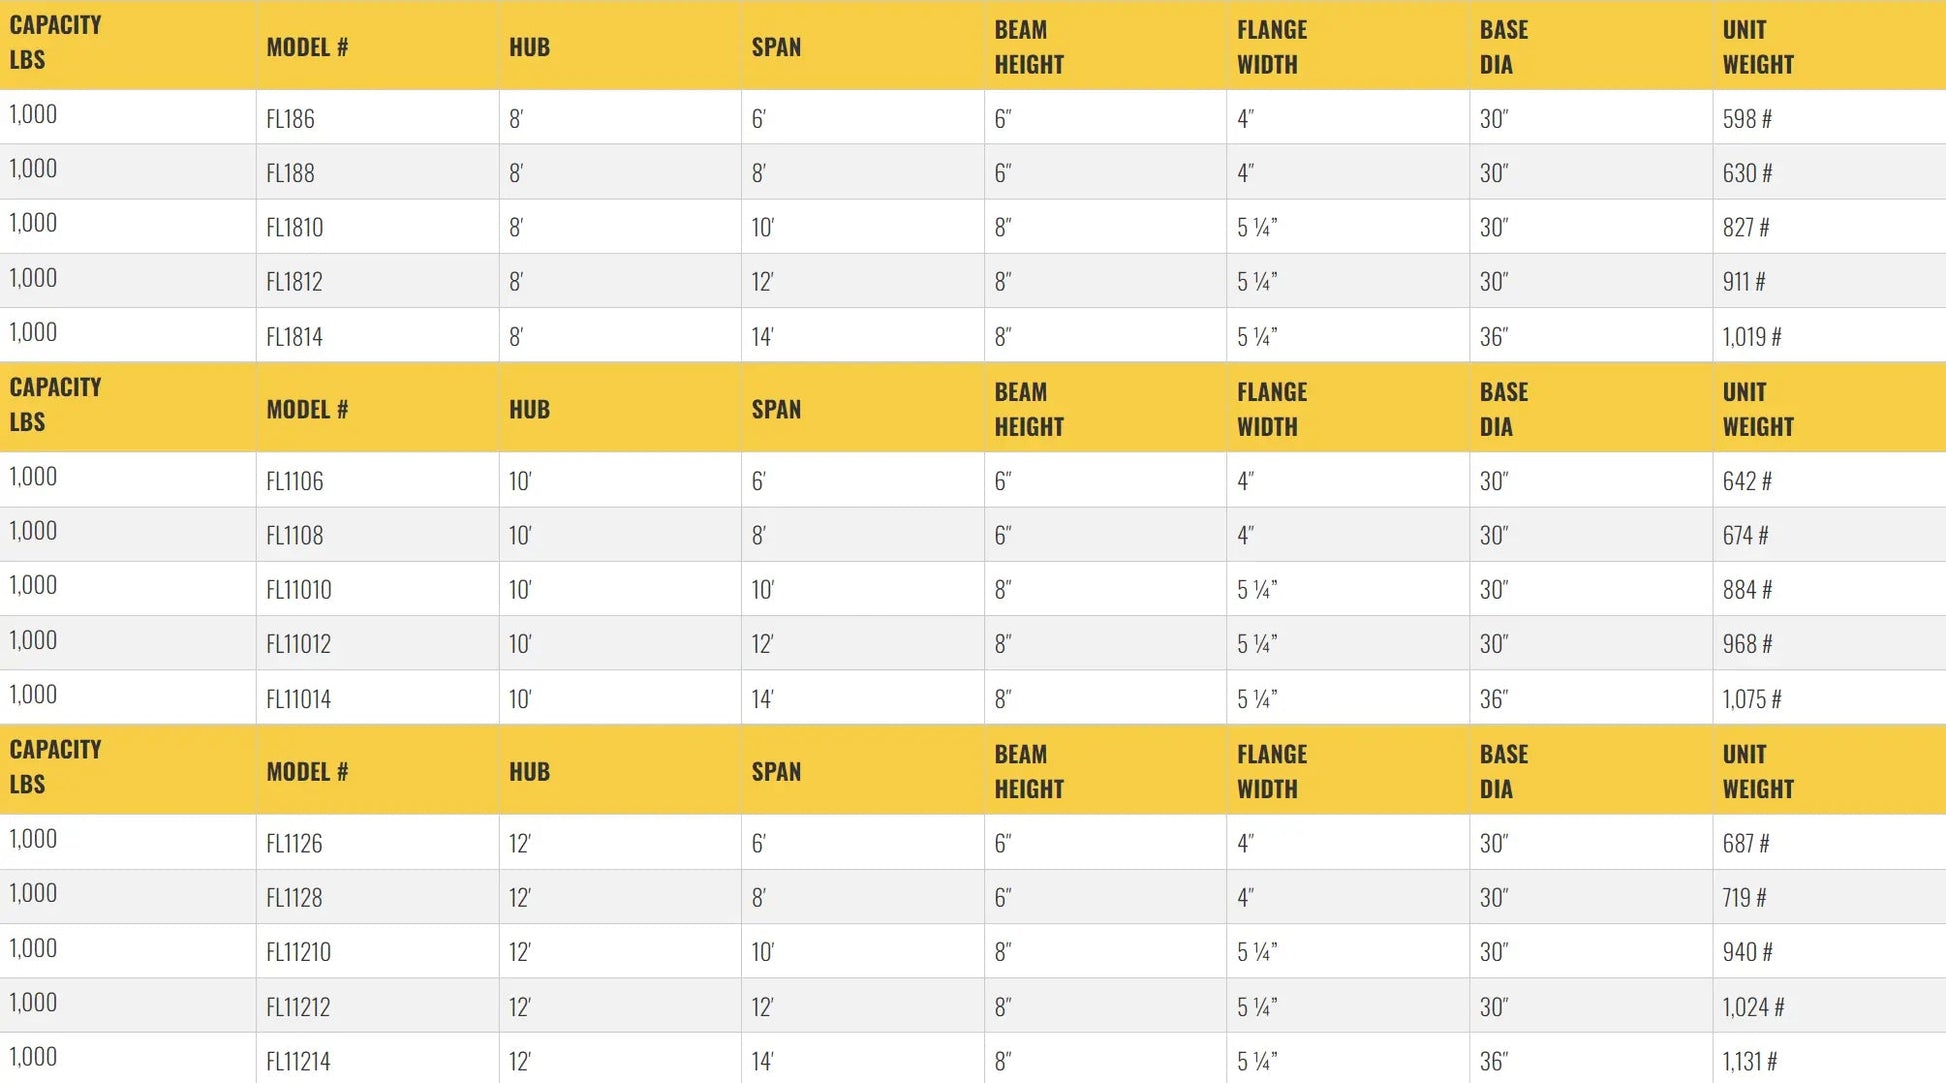The height and width of the screenshot is (1083, 1946).
Task: Click the FL1106 model cell
Action: (x=294, y=481)
